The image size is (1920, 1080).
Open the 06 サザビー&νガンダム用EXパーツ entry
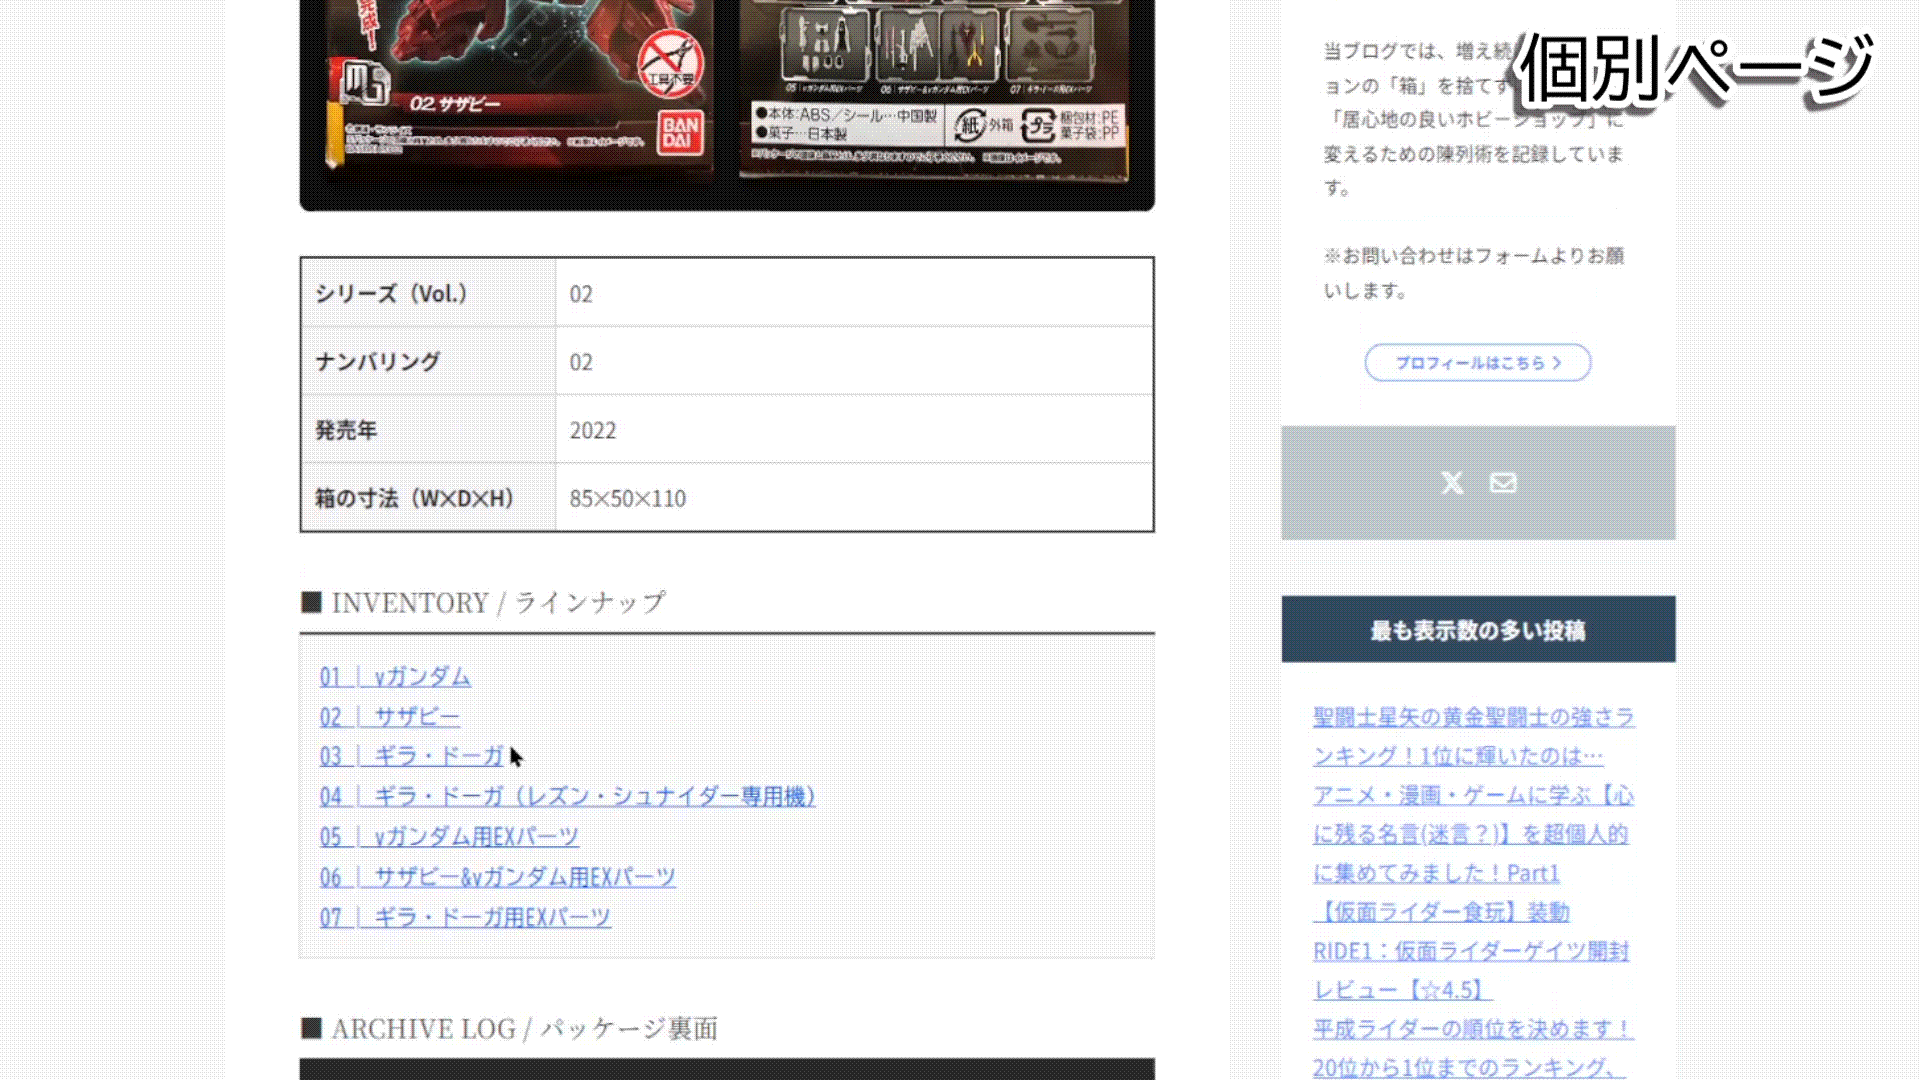click(x=497, y=877)
